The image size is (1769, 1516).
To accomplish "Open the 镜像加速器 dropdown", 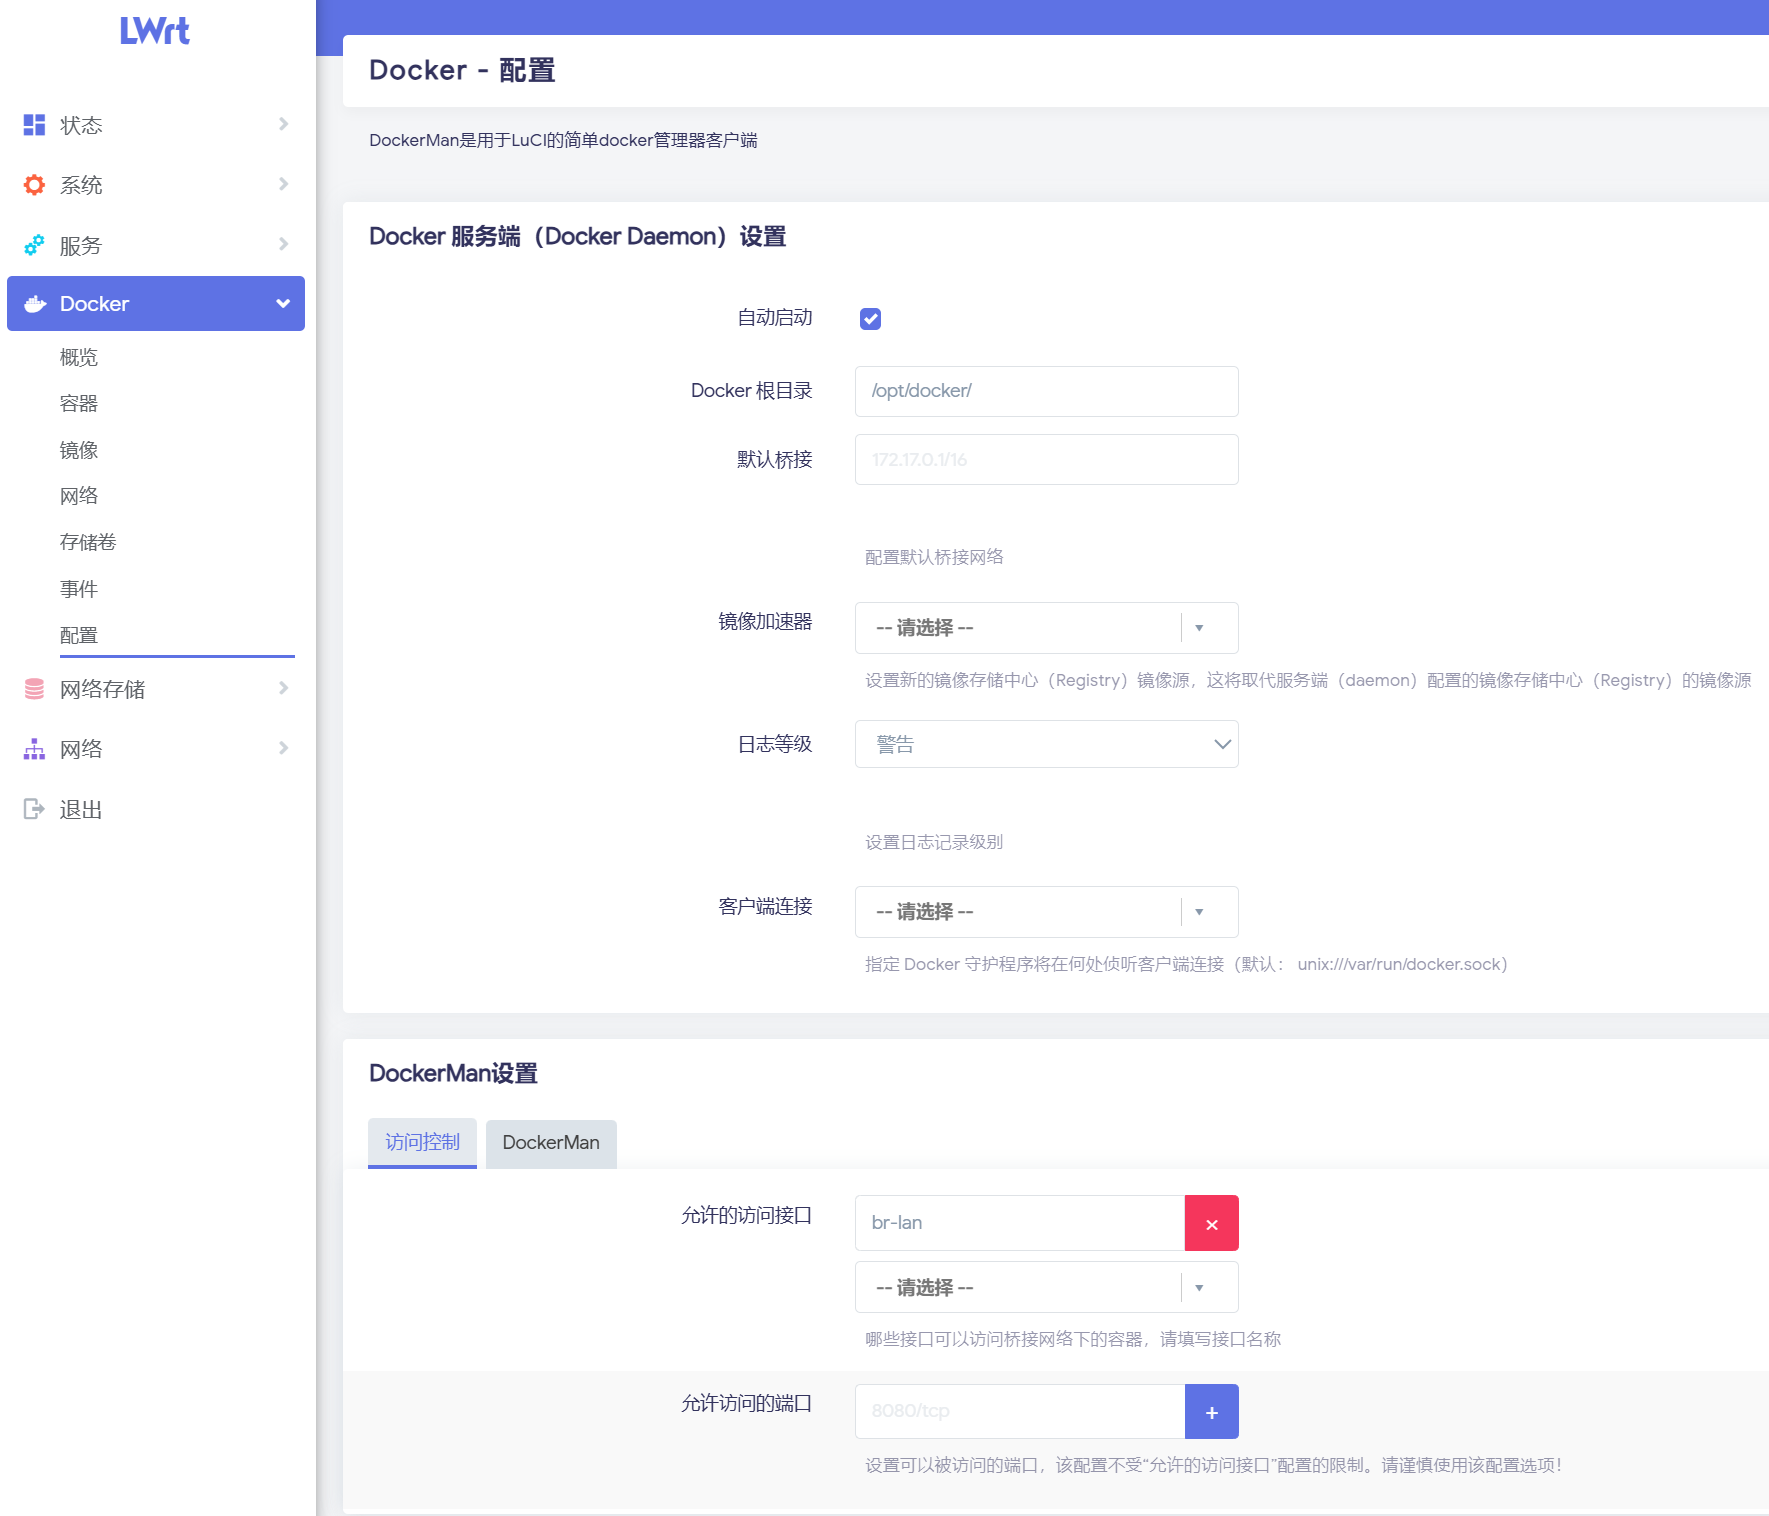I will [x=1047, y=628].
